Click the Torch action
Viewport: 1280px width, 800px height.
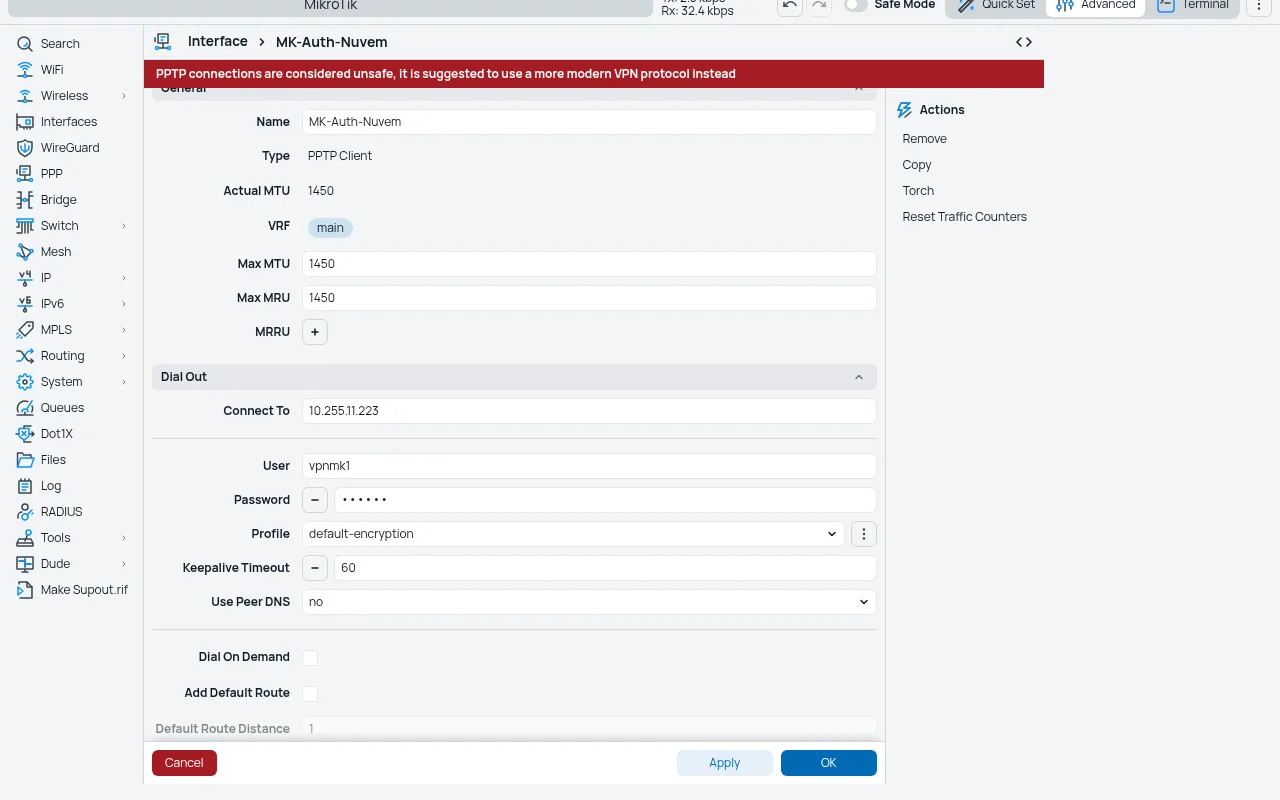918,191
